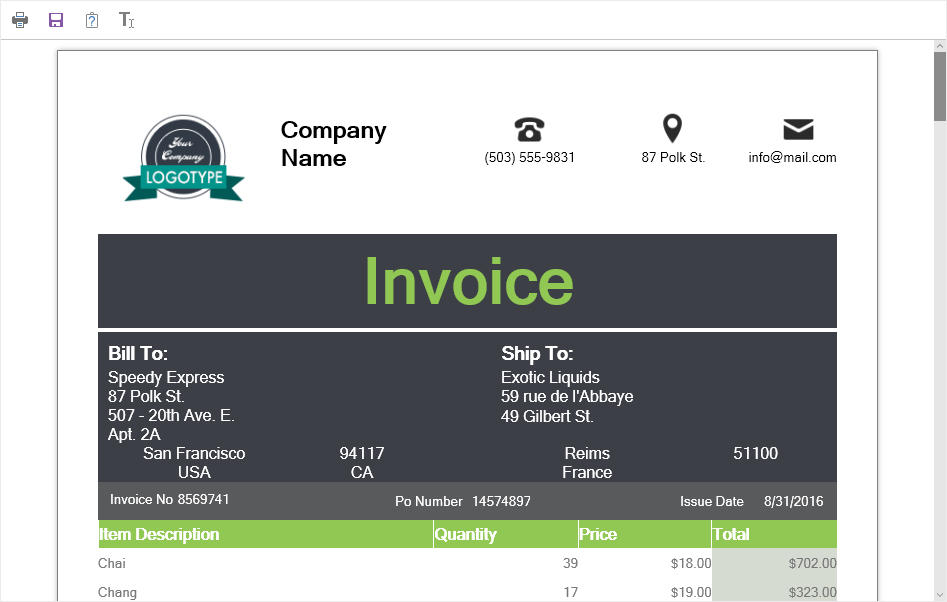Click the Po Number label
Image resolution: width=947 pixels, height=602 pixels.
(429, 501)
